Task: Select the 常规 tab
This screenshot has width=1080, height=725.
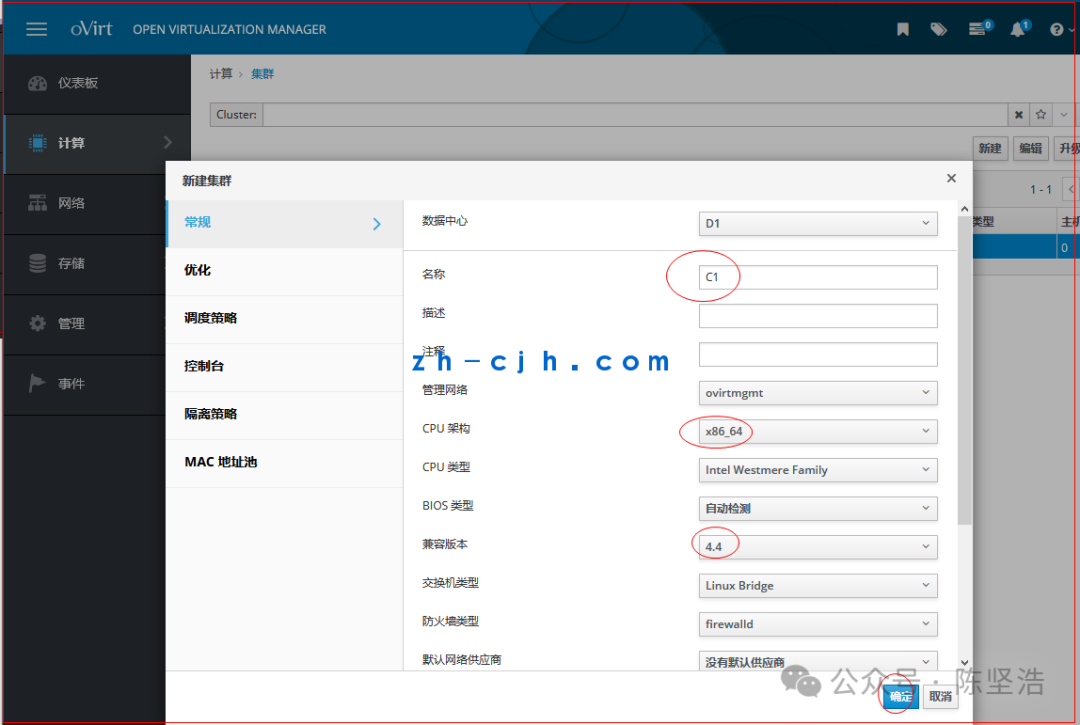Action: point(284,223)
